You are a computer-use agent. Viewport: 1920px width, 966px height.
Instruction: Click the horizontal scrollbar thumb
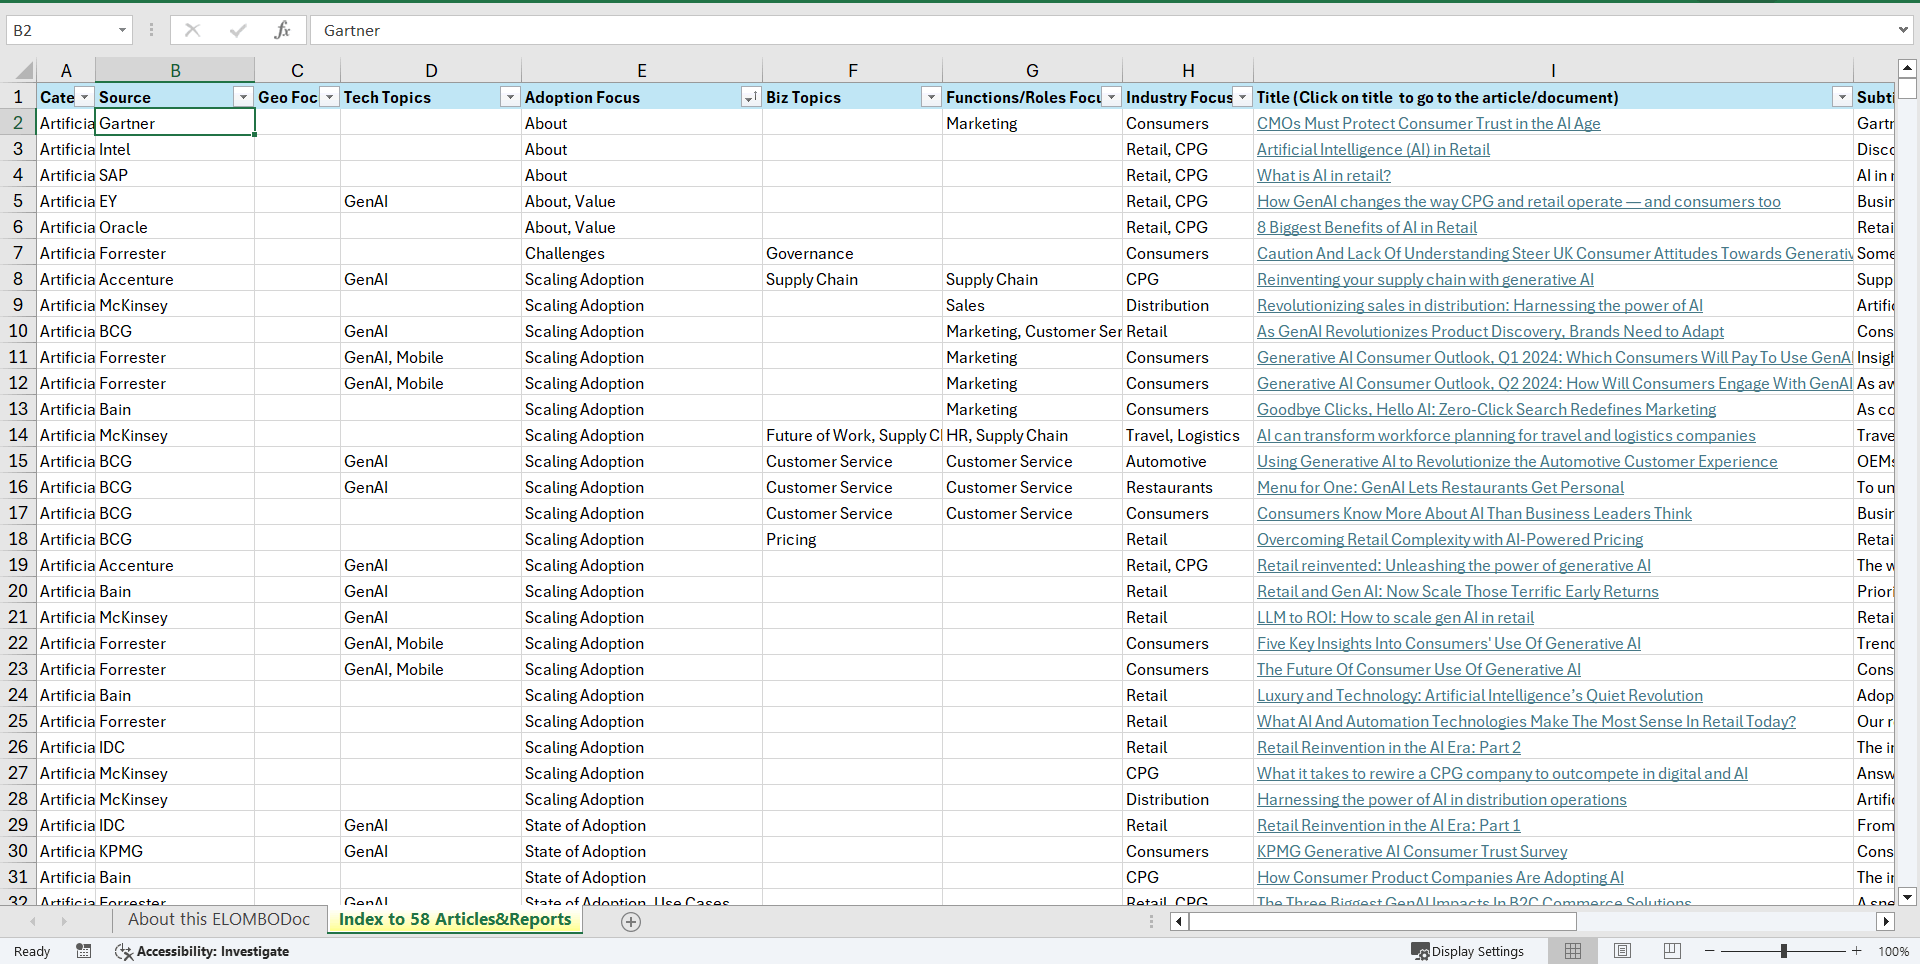[x=1383, y=922]
